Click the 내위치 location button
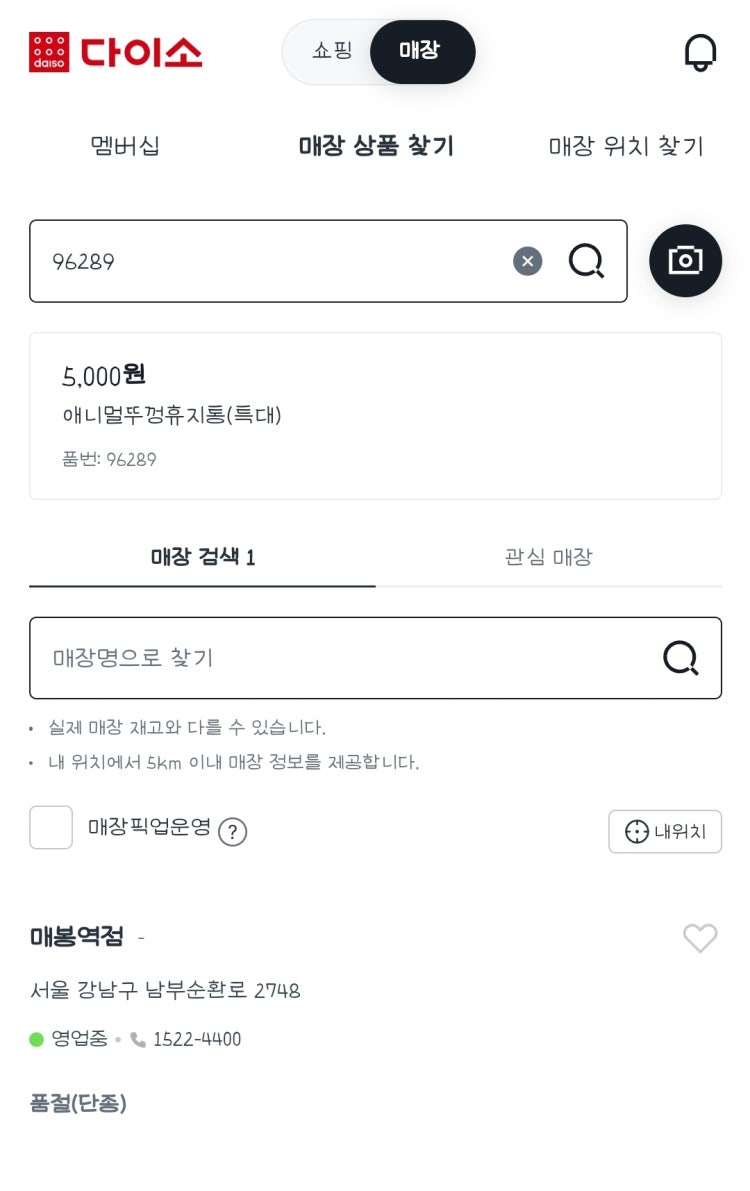 click(x=665, y=832)
